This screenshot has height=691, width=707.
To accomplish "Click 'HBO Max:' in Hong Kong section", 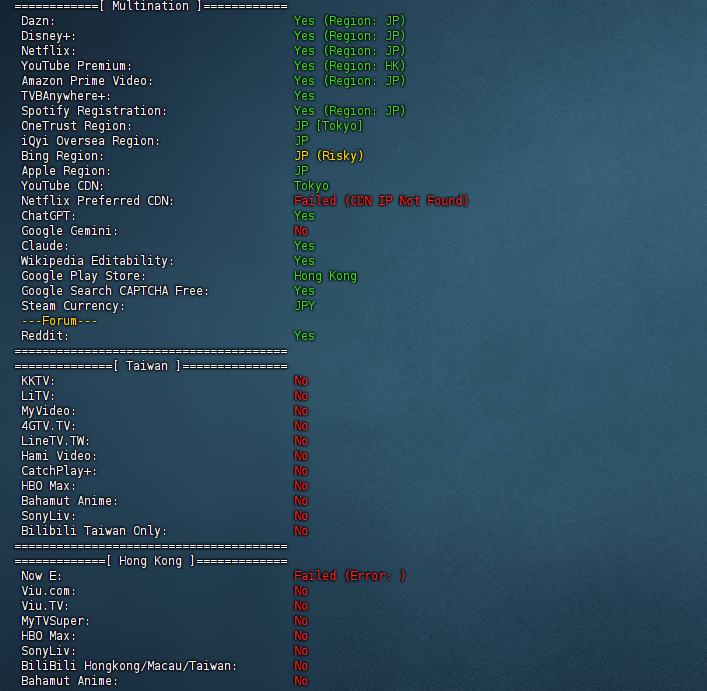I will 48,636.
